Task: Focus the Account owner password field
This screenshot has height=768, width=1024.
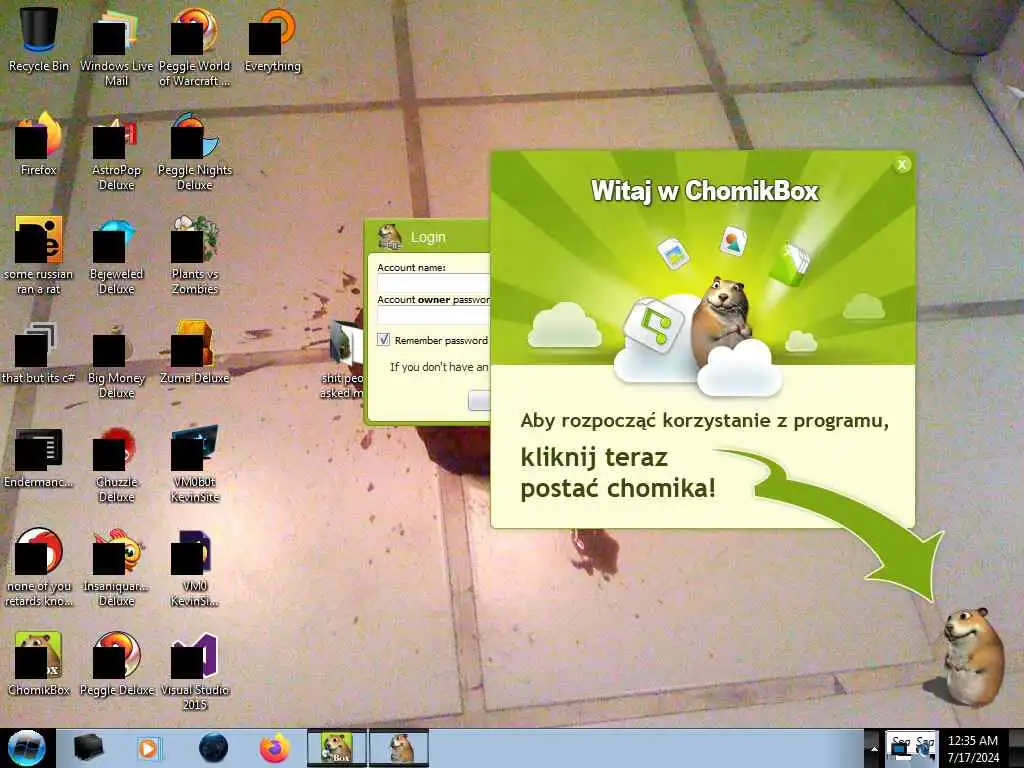Action: 434,315
